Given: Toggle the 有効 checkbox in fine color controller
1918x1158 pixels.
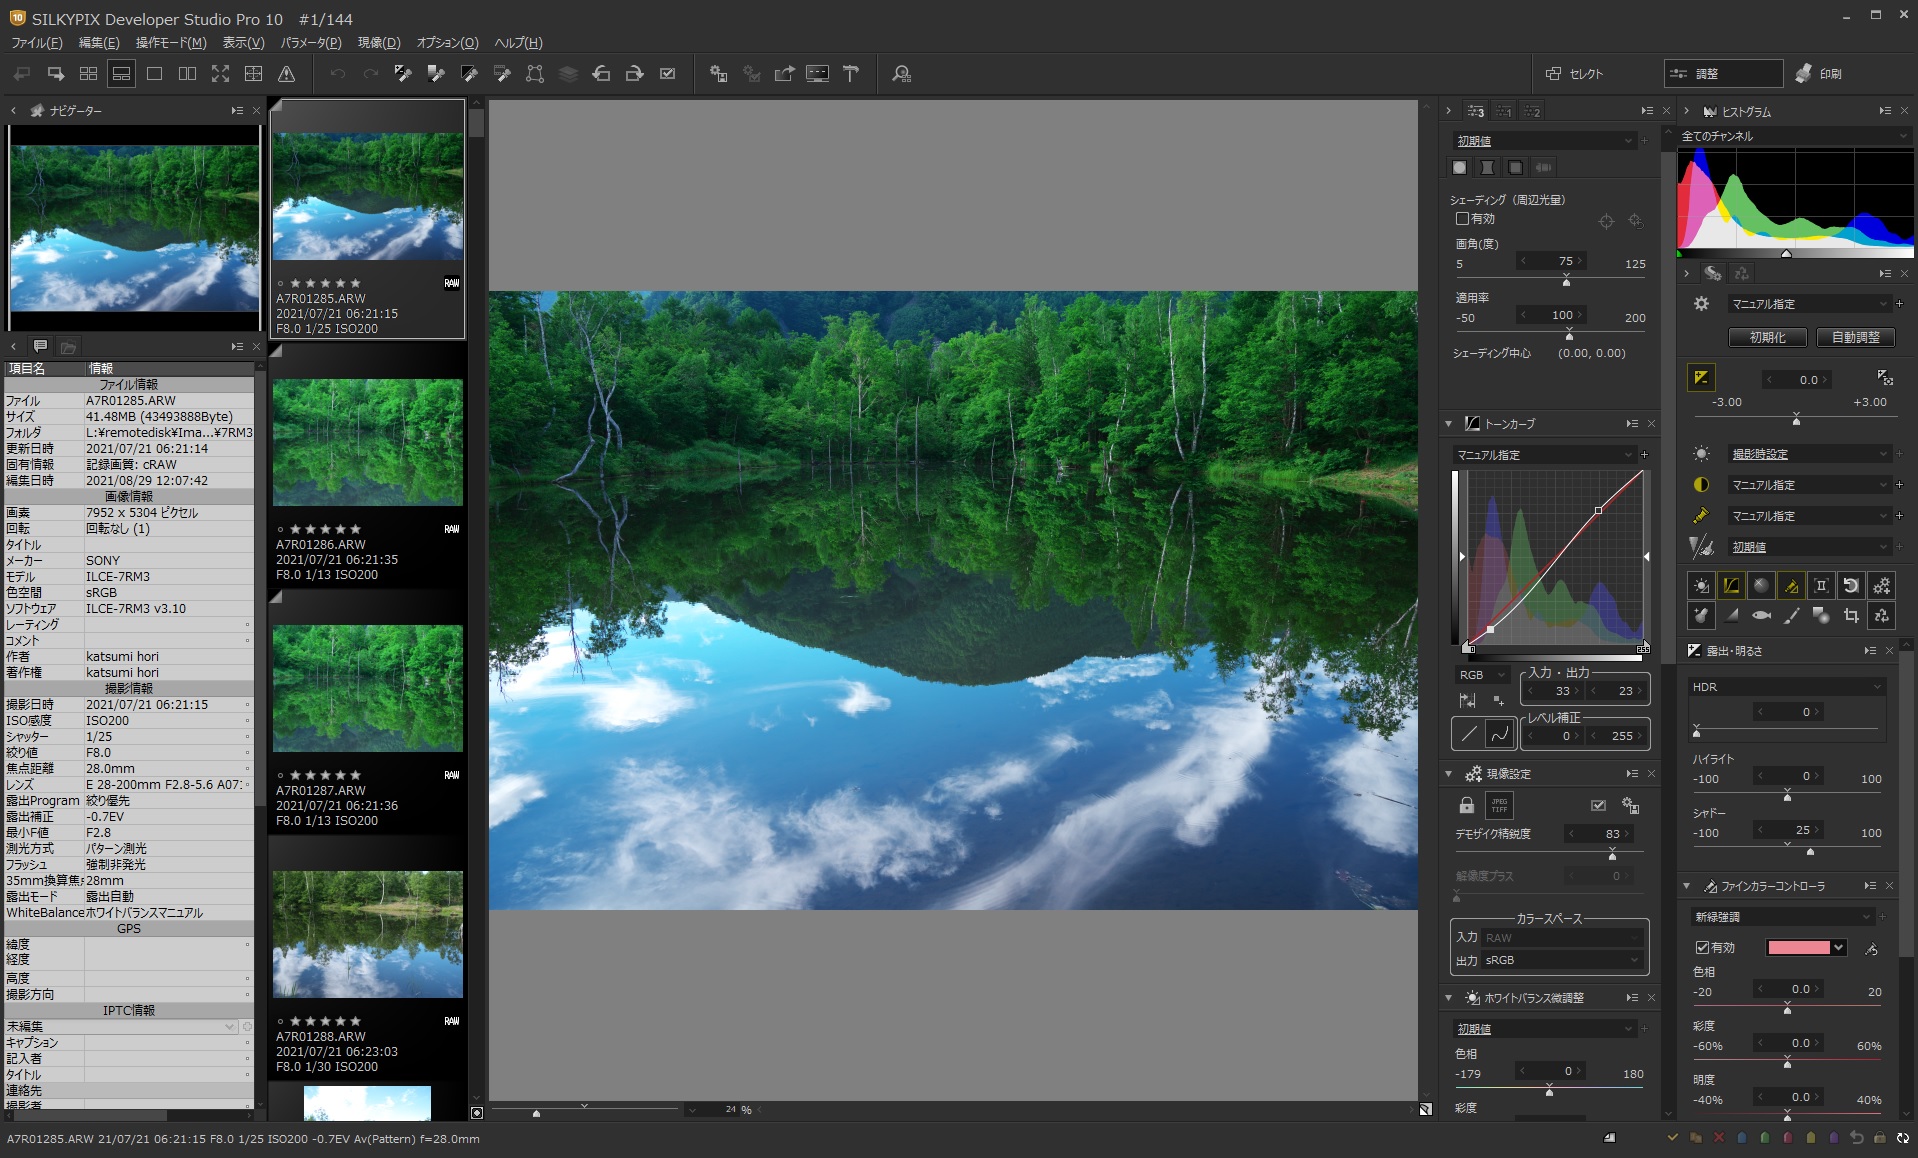Looking at the screenshot, I should point(1703,947).
